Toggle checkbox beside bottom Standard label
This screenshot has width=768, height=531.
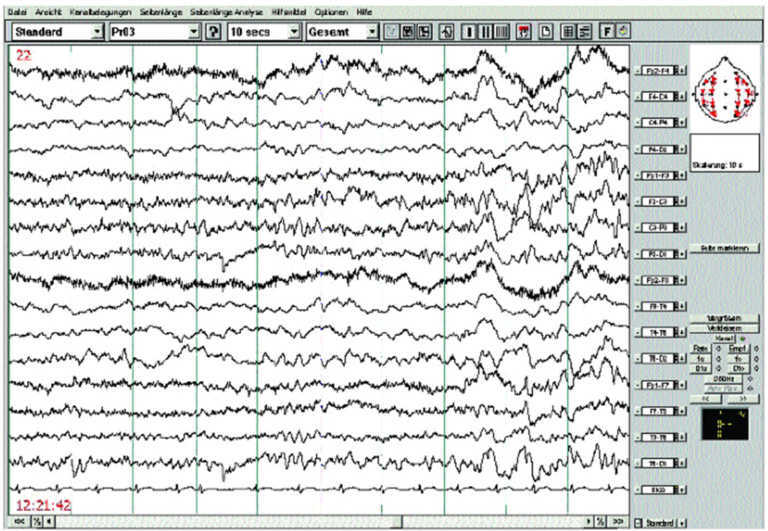click(x=638, y=523)
